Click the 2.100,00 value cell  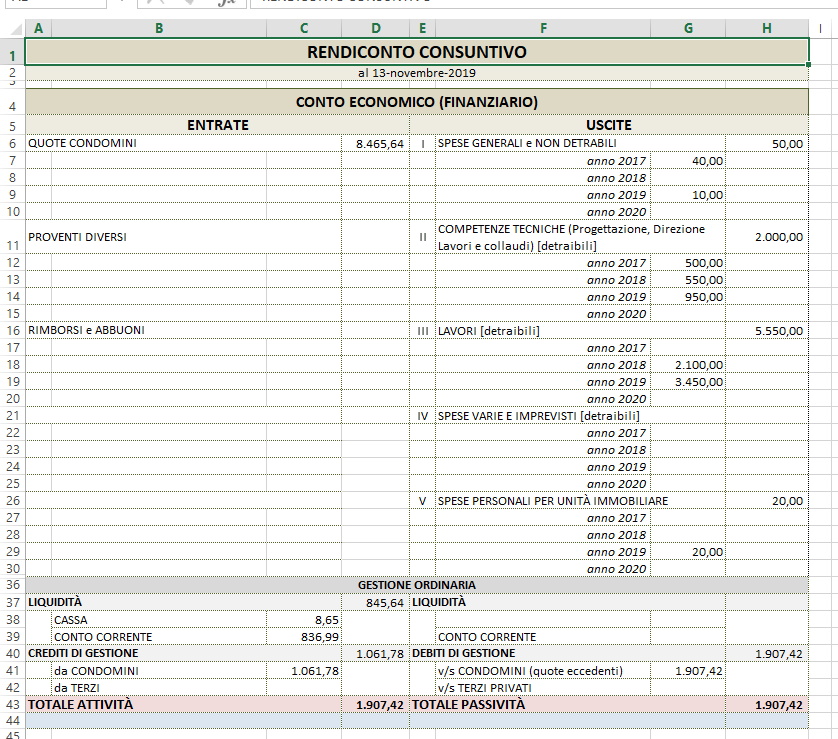coord(688,365)
